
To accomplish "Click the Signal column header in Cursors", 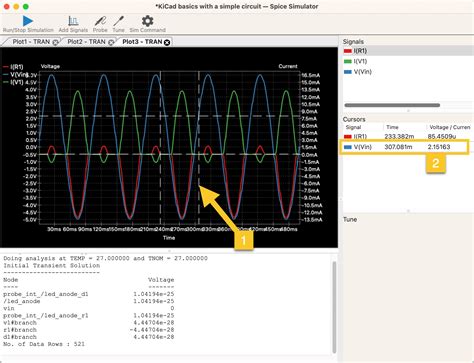I will click(353, 127).
